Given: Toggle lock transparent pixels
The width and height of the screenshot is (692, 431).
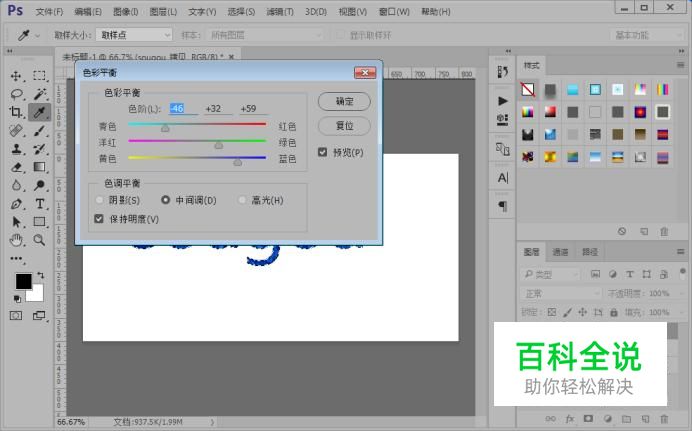Looking at the screenshot, I should 552,312.
